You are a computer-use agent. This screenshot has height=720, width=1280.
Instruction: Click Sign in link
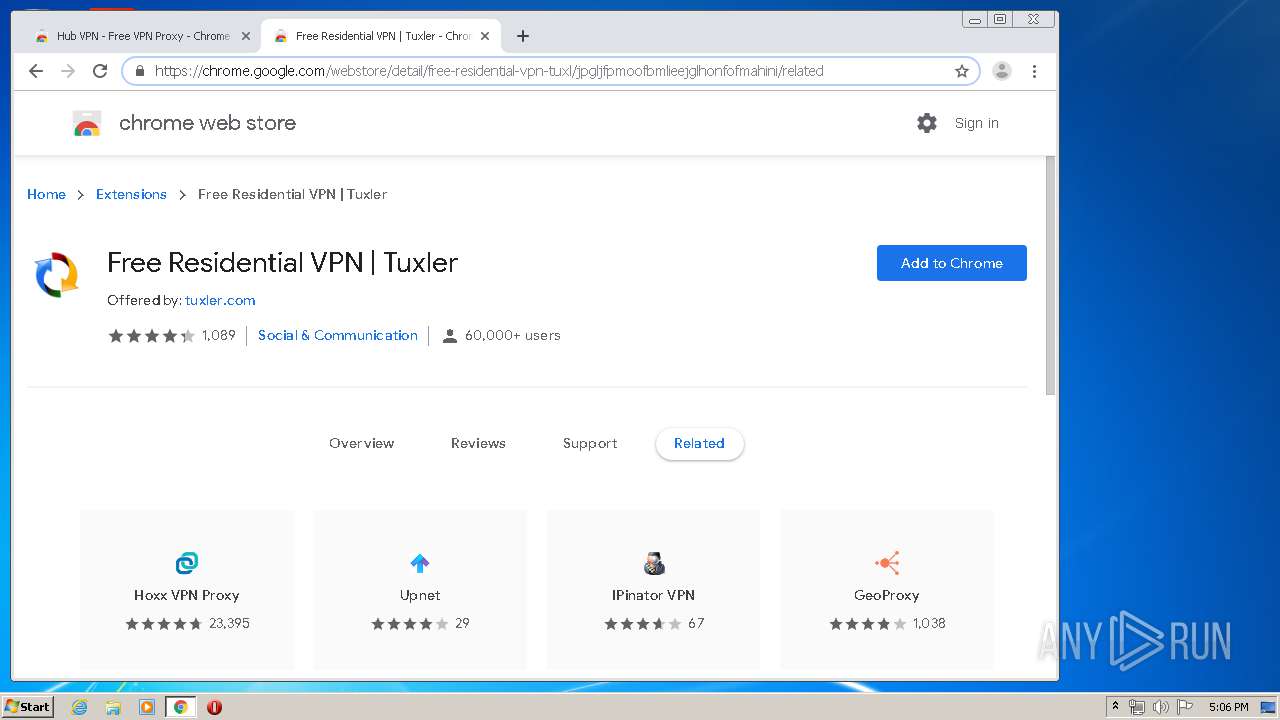point(976,123)
